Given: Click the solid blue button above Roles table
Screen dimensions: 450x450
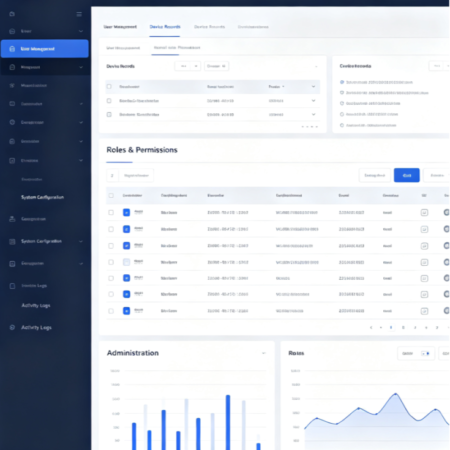Looking at the screenshot, I should tap(407, 175).
